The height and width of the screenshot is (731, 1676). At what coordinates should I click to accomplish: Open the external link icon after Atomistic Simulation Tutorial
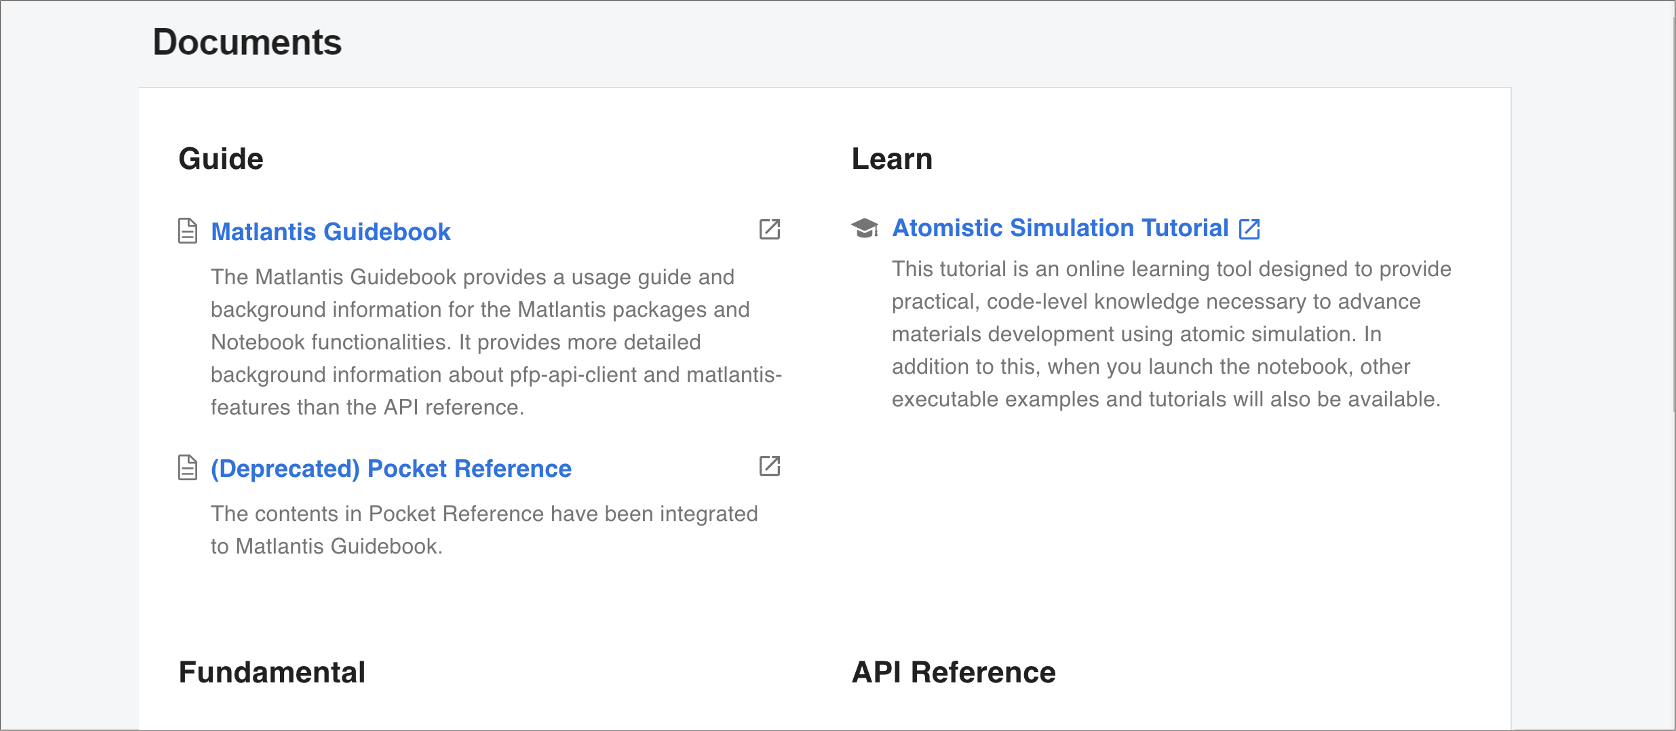[1249, 229]
